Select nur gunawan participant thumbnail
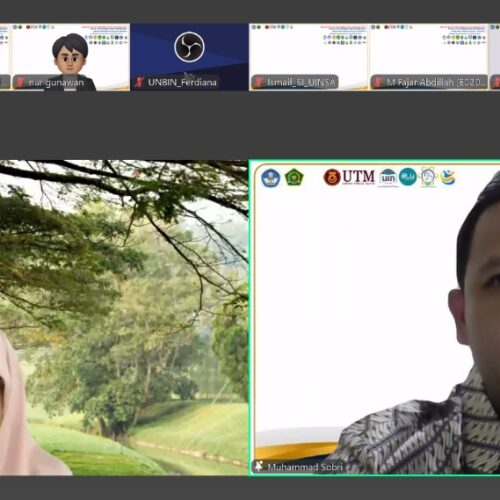Screen dimensions: 500x500 (x=71, y=57)
